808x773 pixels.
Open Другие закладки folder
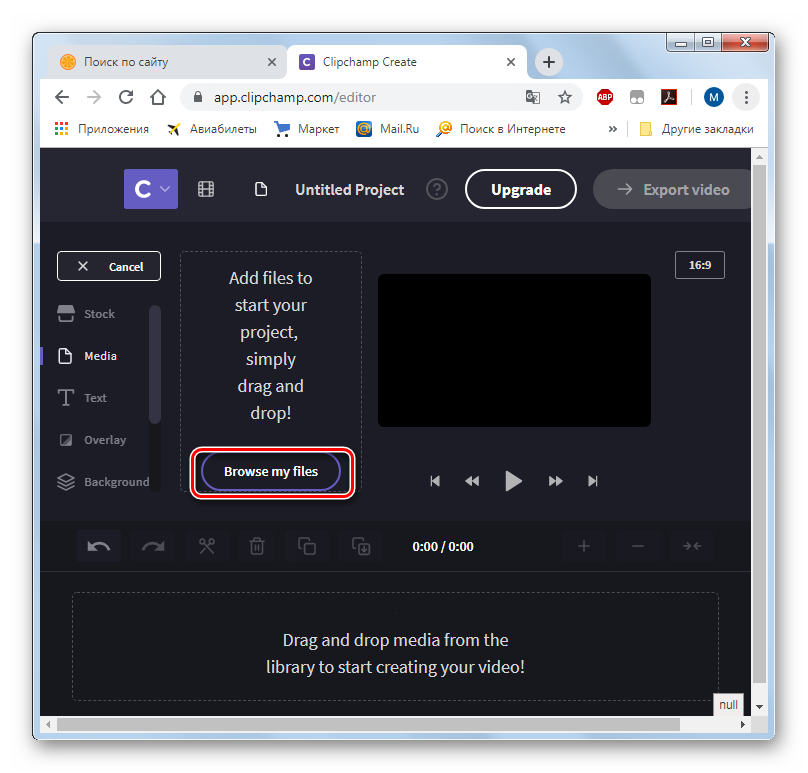(x=696, y=129)
